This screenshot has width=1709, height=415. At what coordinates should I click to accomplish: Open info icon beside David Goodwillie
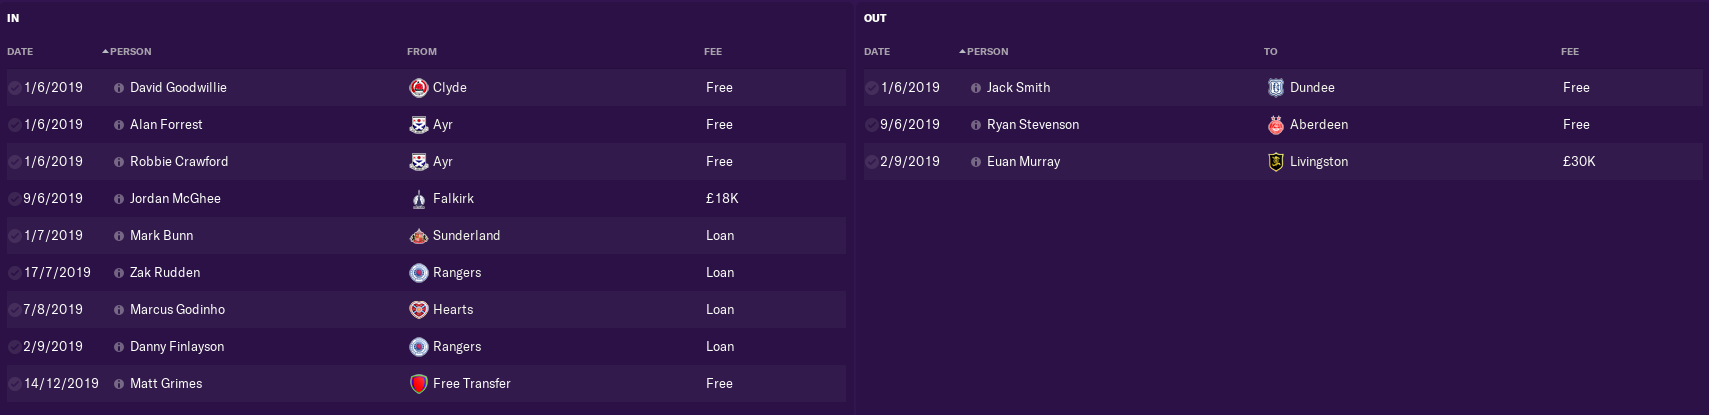119,88
